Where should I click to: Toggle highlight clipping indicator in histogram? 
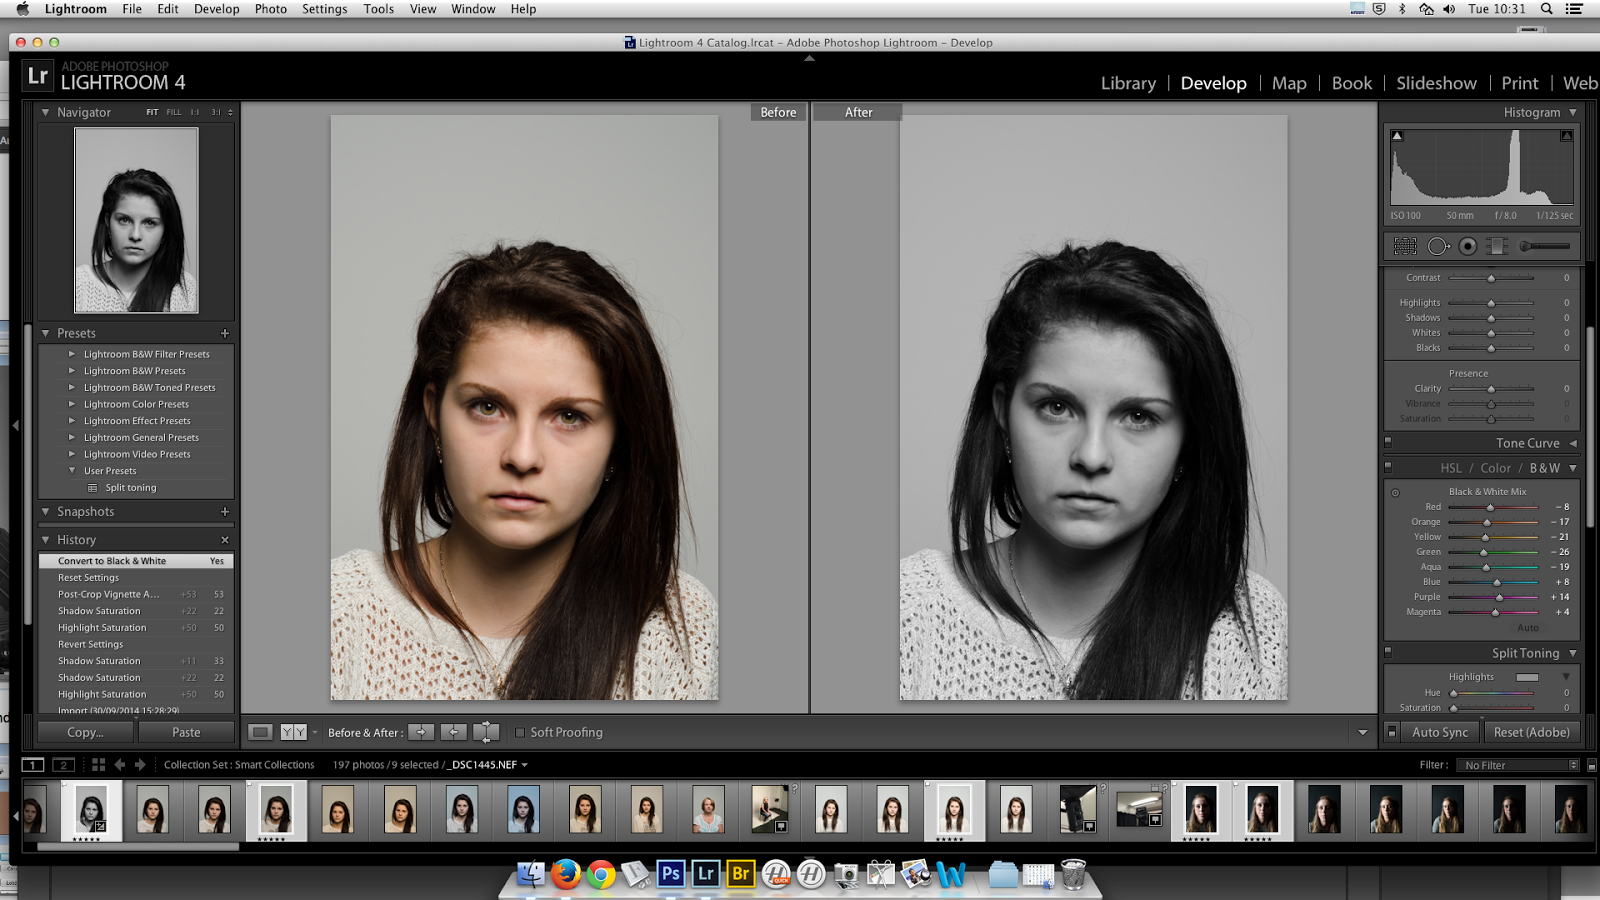tap(1567, 135)
